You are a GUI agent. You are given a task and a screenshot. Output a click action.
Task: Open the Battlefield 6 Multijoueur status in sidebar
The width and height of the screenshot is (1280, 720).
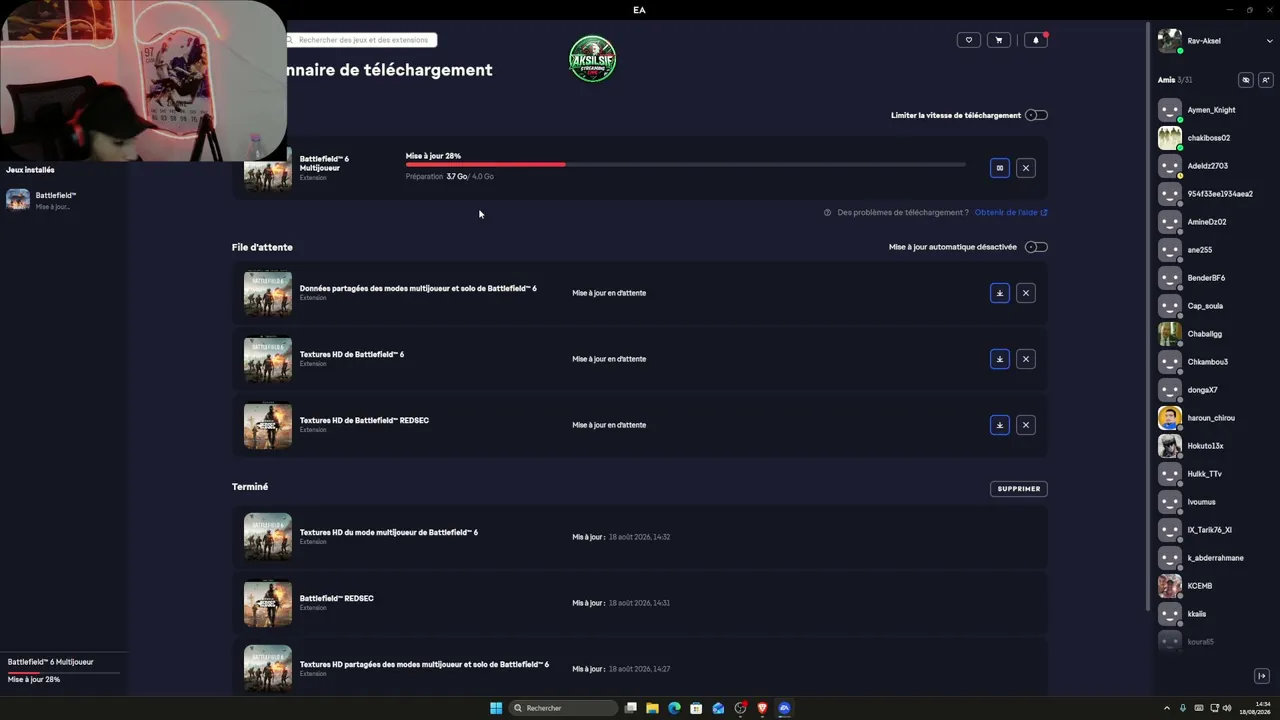click(62, 670)
